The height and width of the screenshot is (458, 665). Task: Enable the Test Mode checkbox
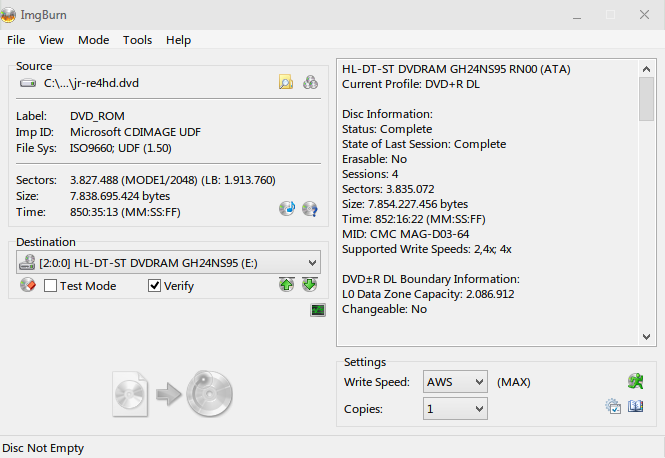click(x=50, y=285)
